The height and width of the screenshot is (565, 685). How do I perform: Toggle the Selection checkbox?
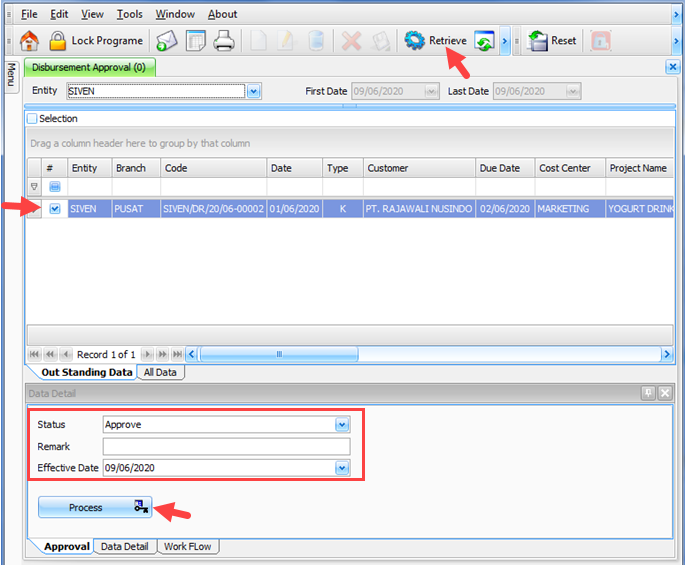tap(32, 118)
